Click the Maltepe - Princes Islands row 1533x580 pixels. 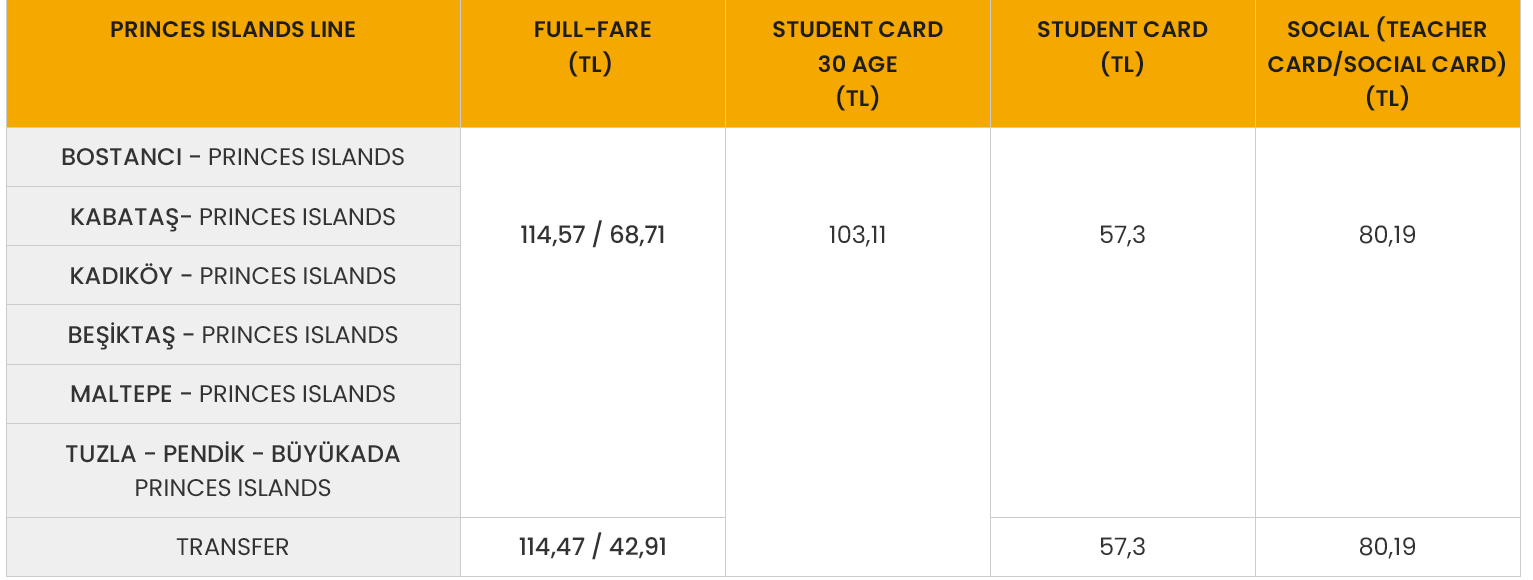(233, 394)
